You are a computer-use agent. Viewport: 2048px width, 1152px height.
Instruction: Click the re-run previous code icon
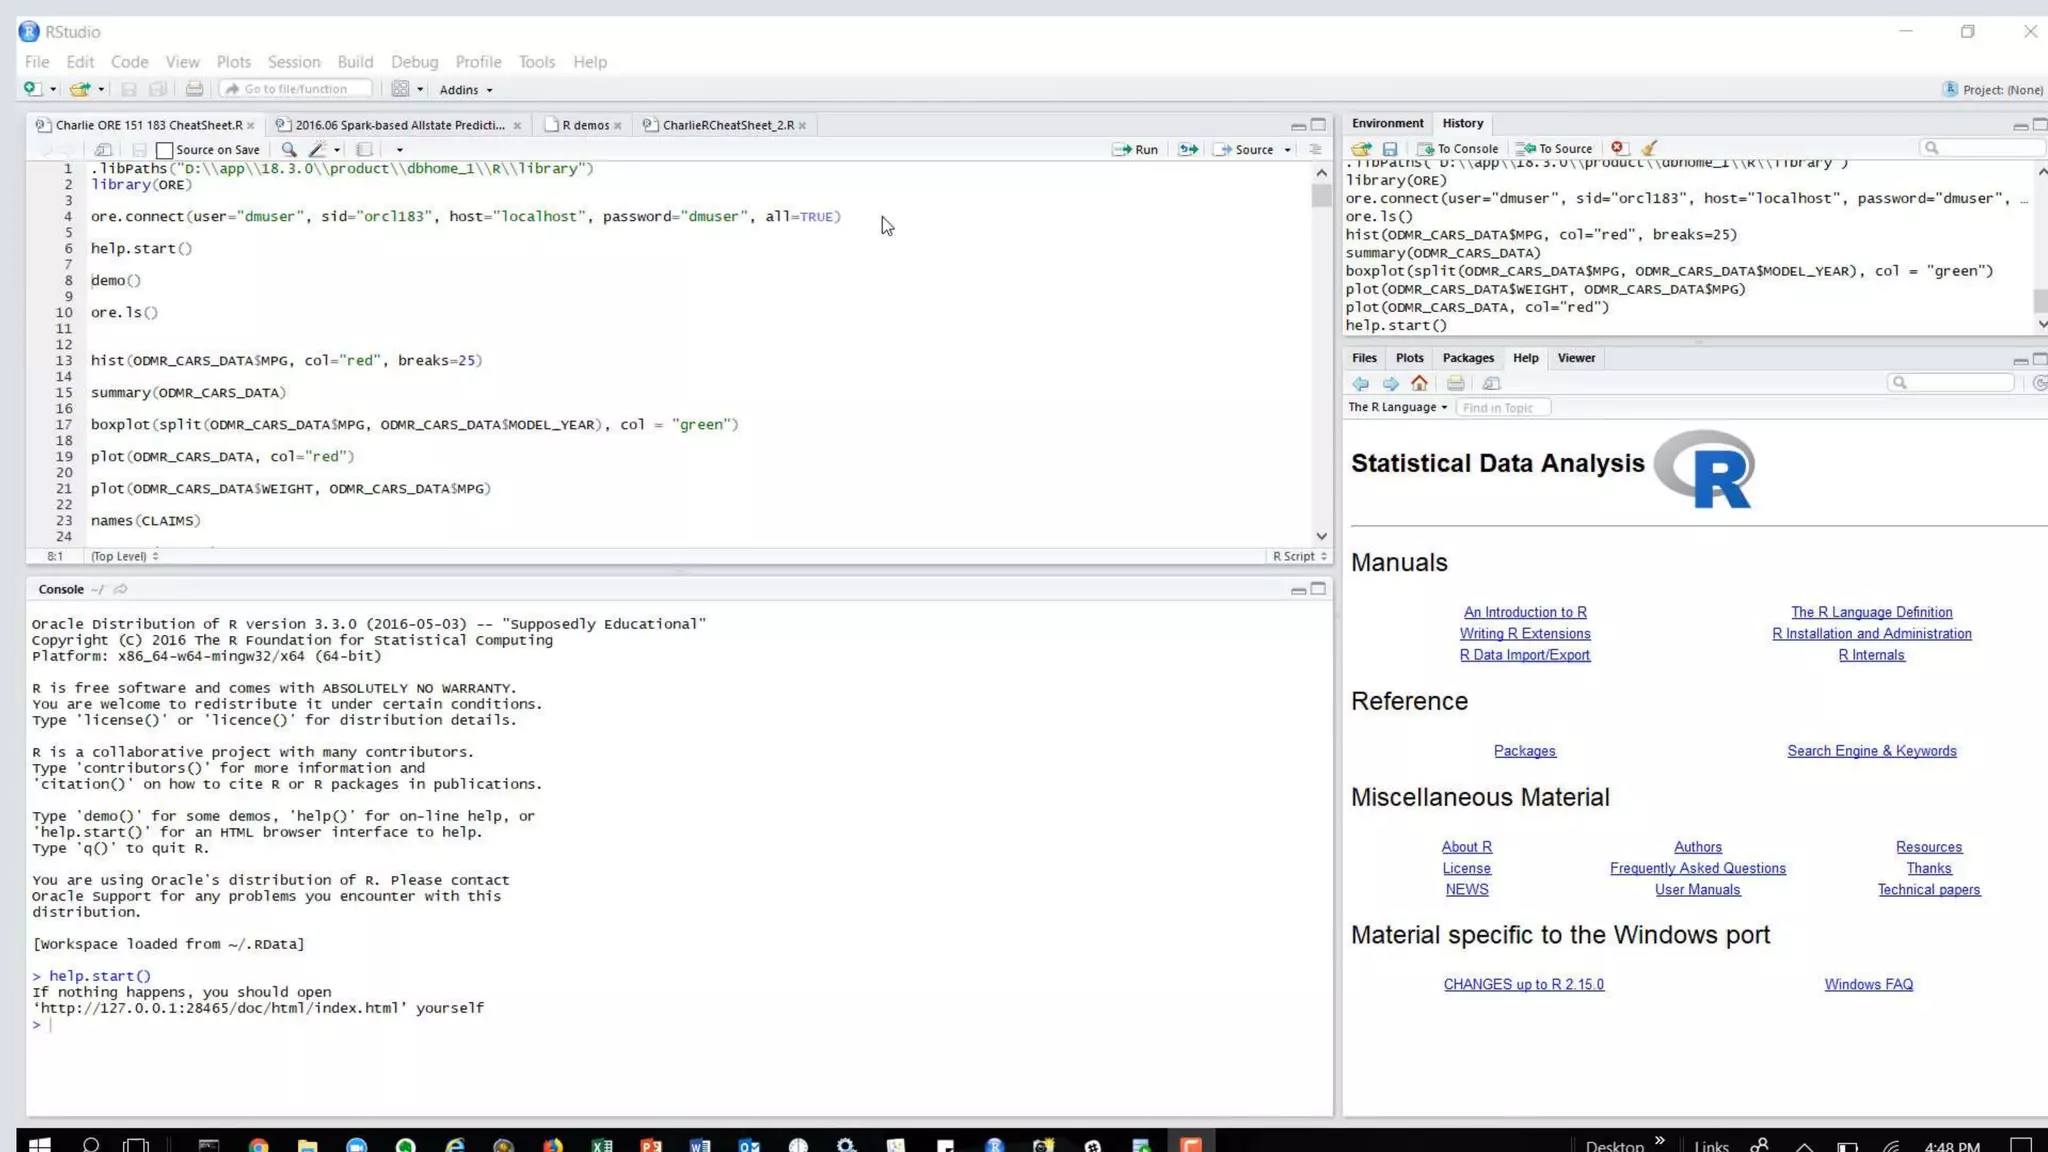point(1187,150)
